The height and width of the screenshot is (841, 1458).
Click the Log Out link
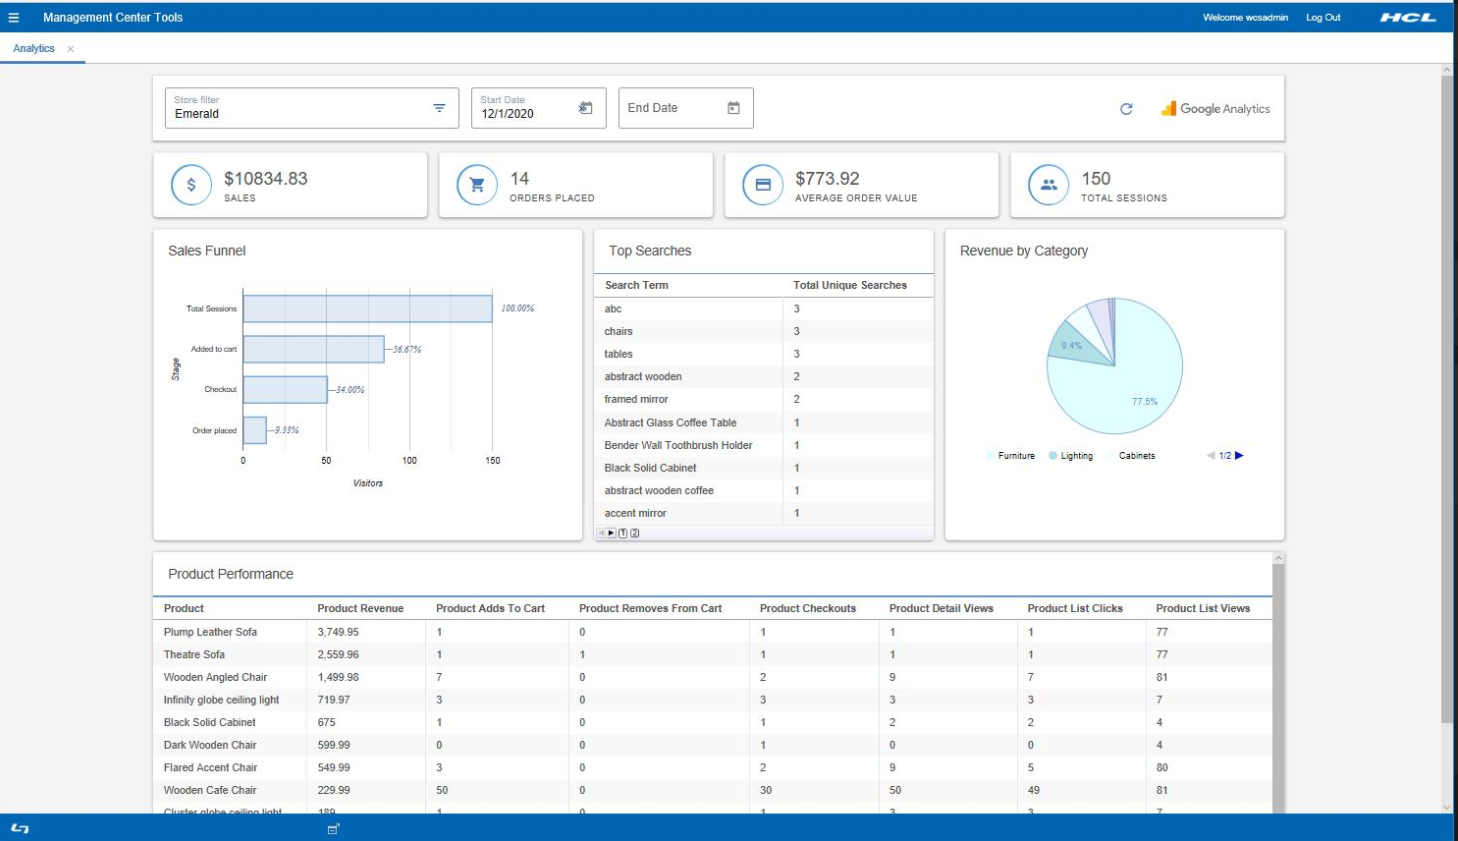[1322, 17]
